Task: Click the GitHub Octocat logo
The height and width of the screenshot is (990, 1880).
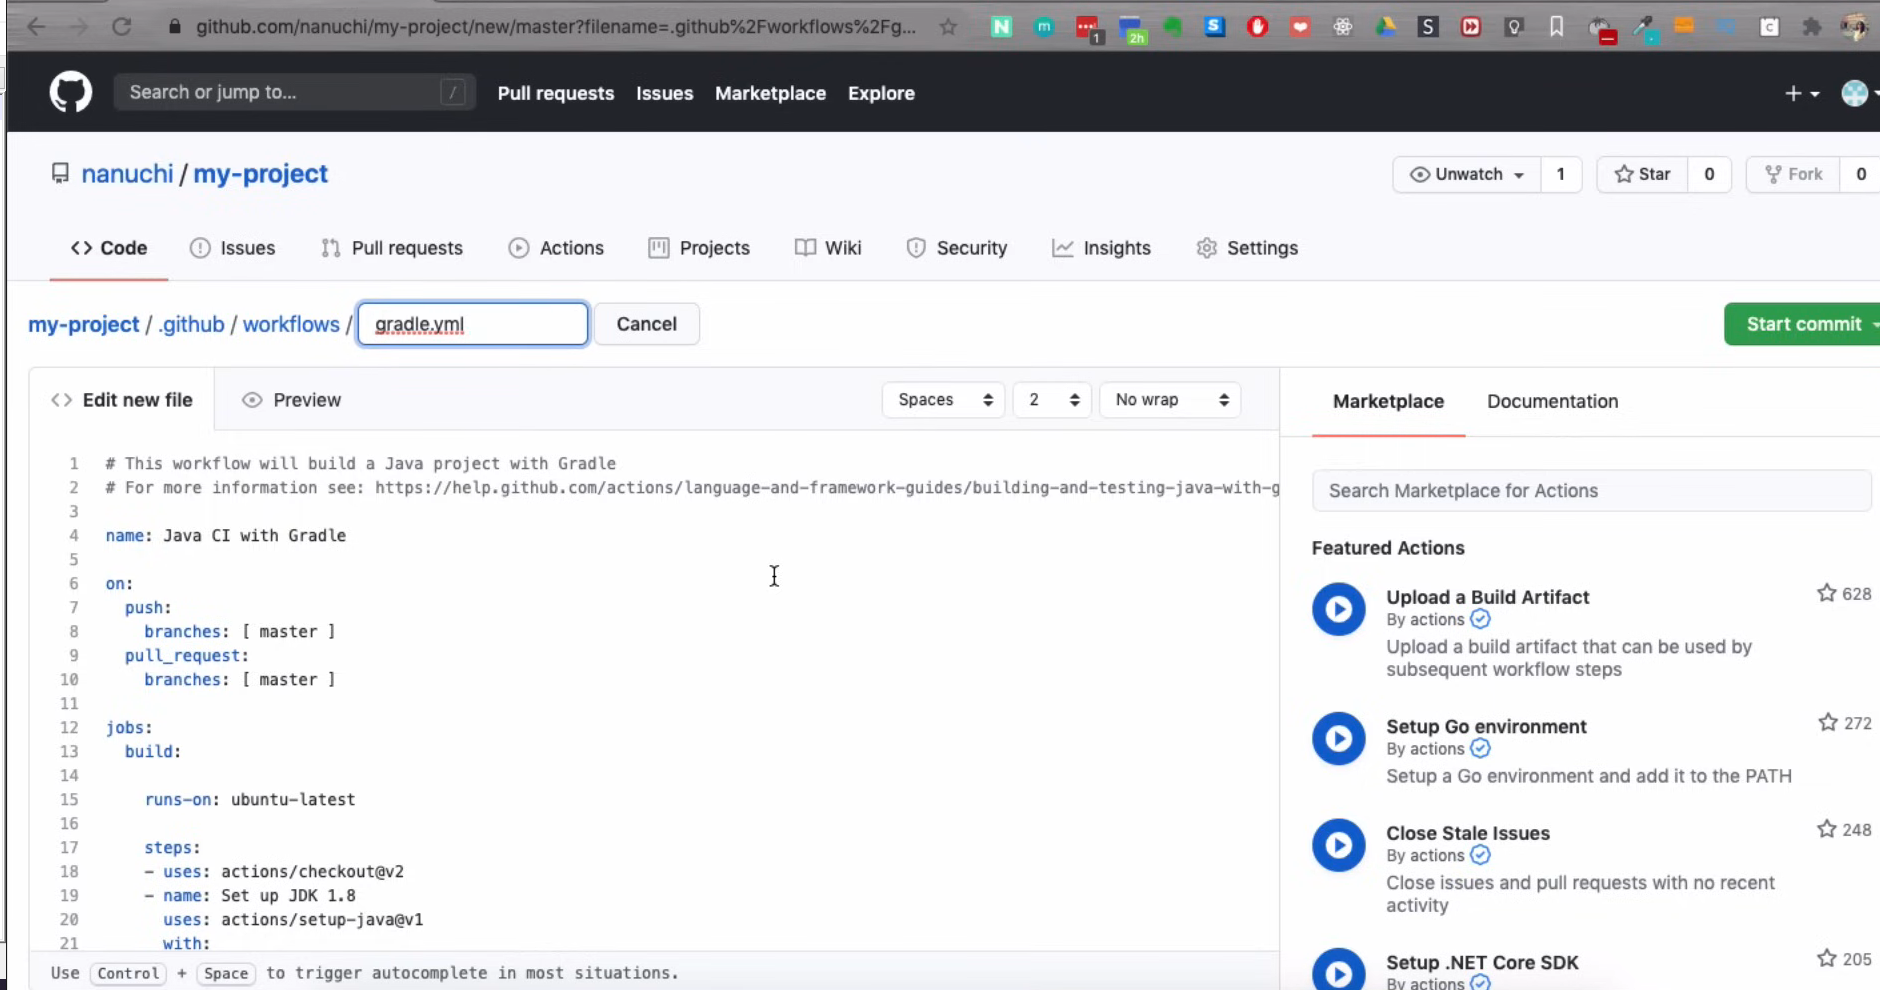Action: (71, 93)
